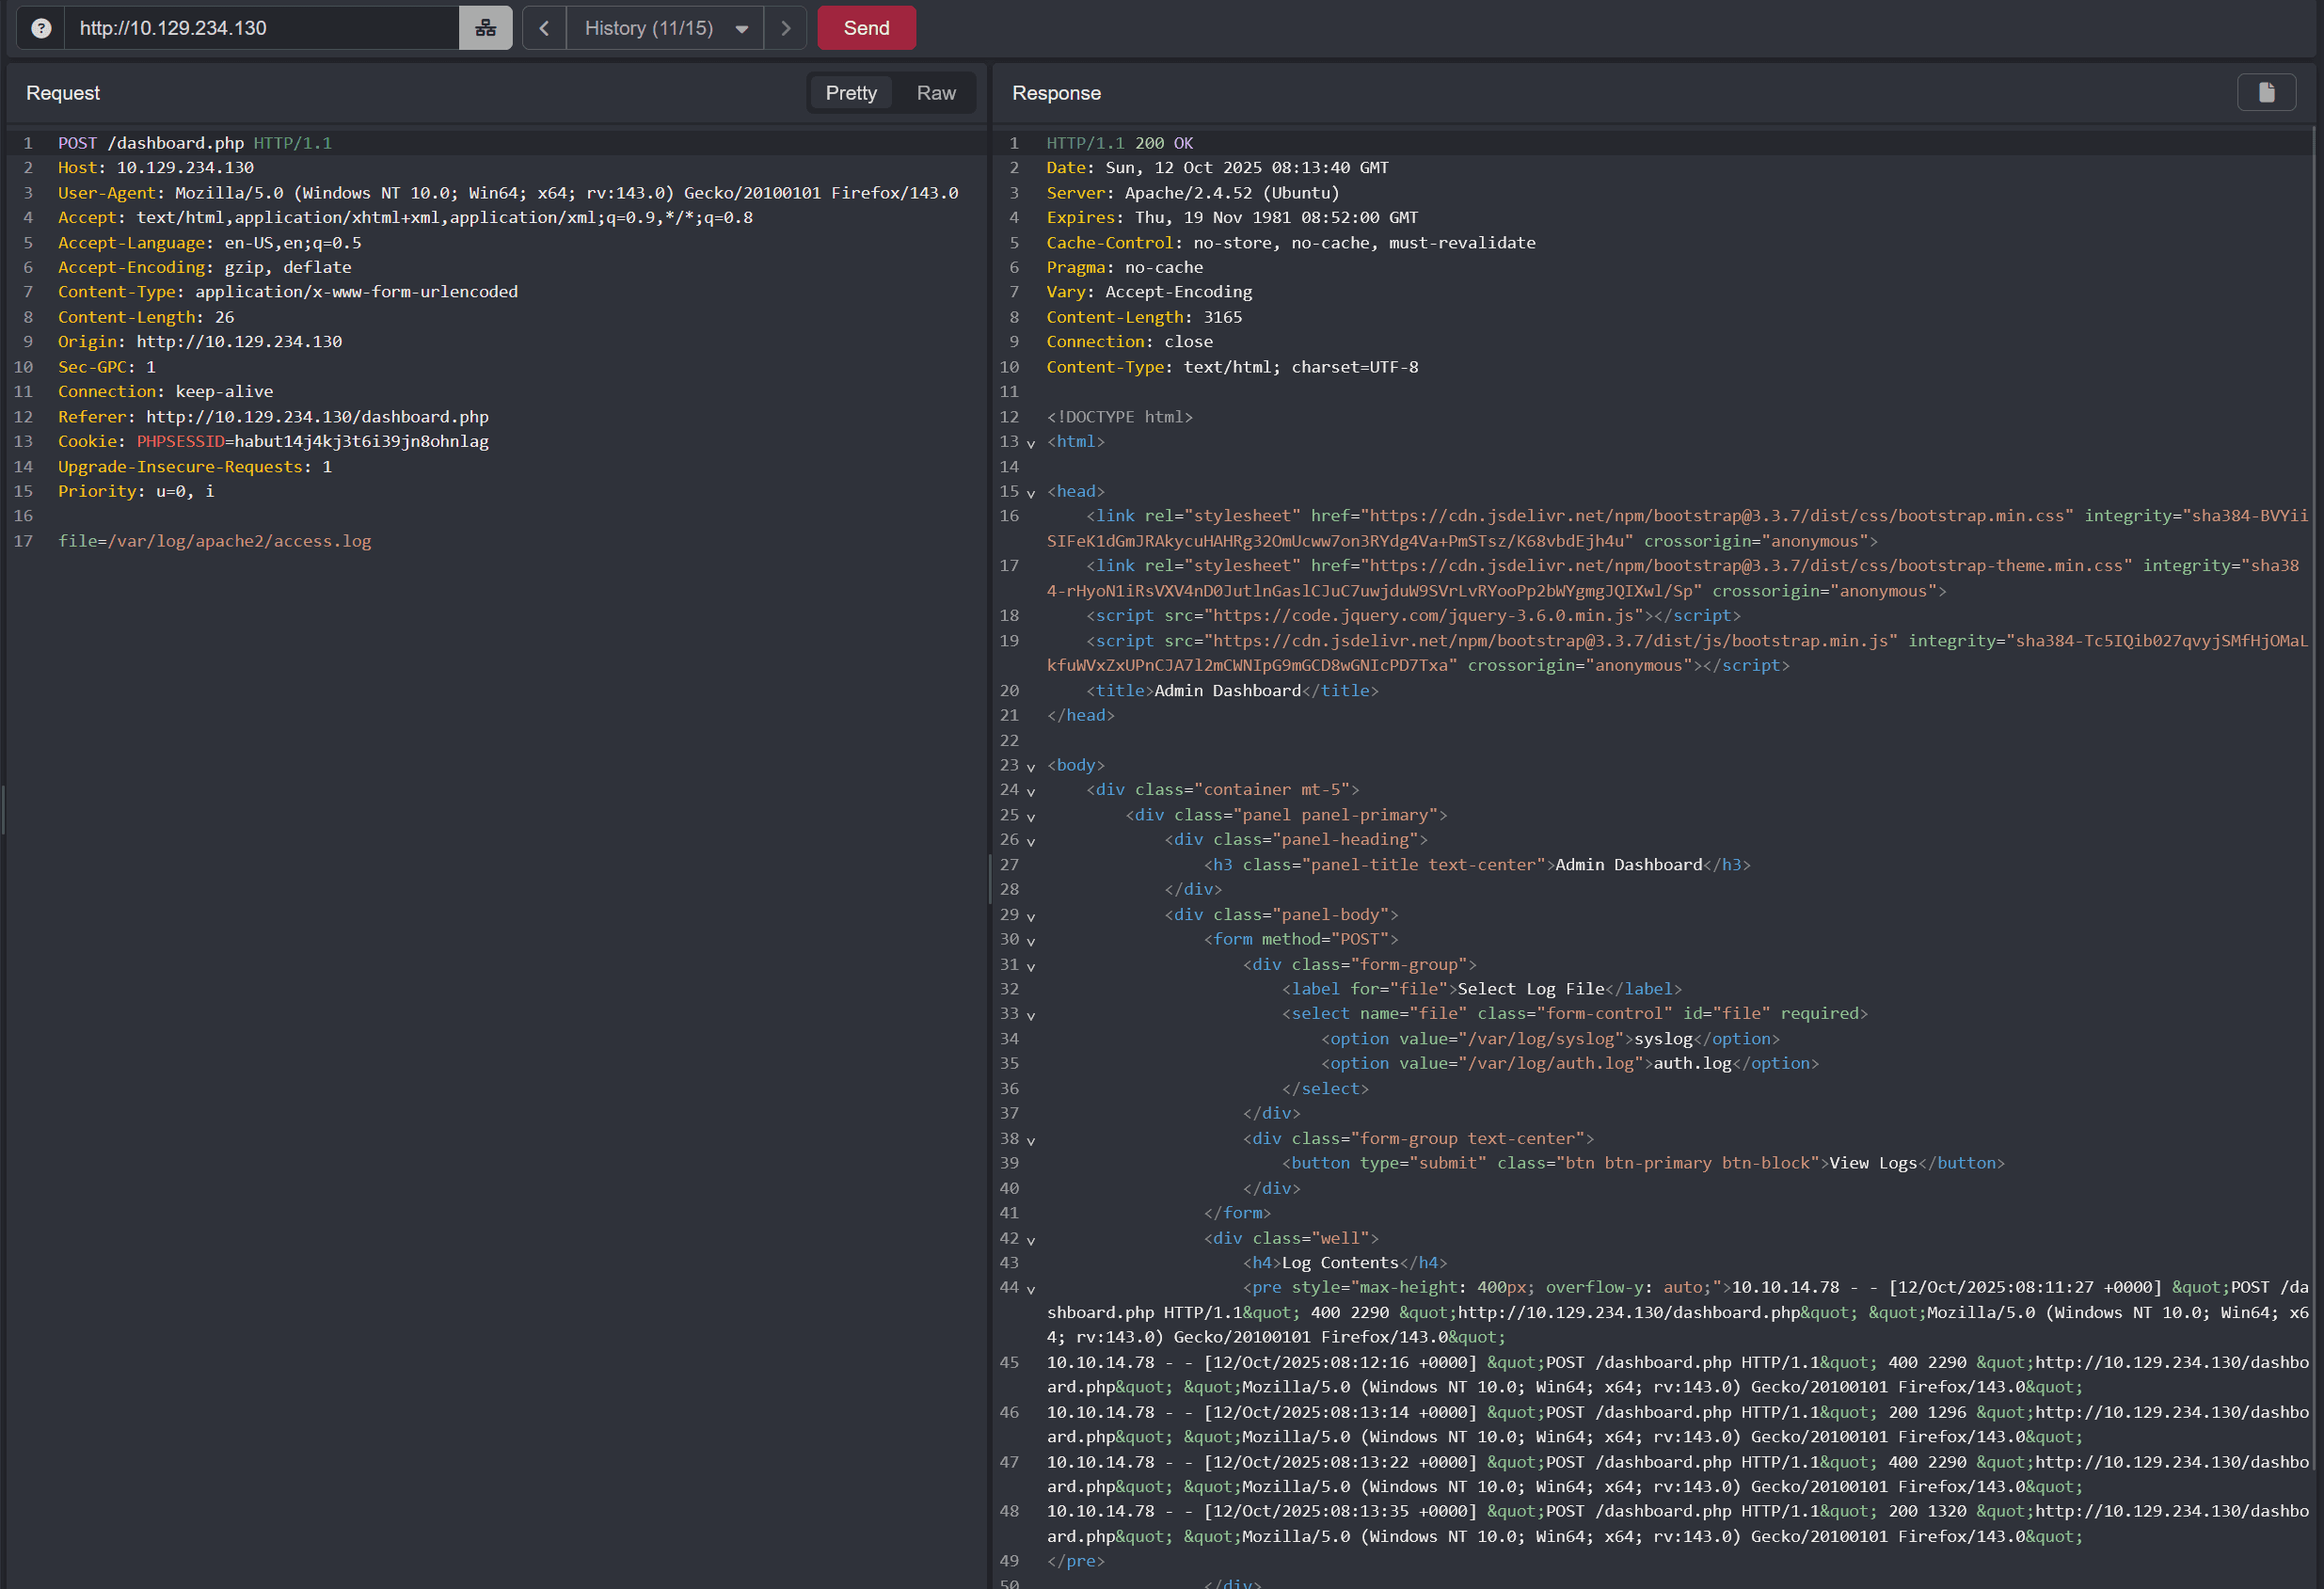Click the help question-mark icon

pos(41,28)
